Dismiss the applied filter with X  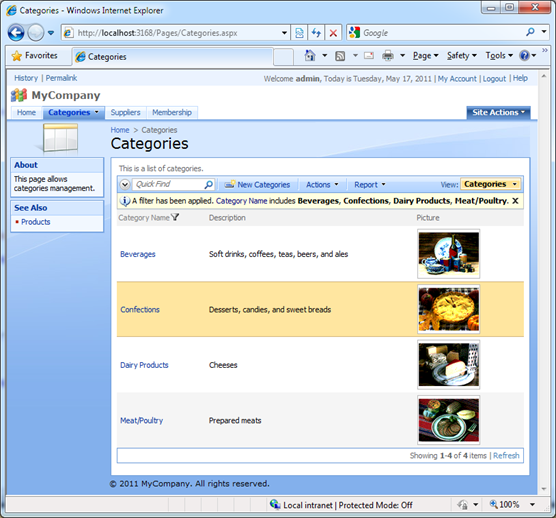pos(515,201)
